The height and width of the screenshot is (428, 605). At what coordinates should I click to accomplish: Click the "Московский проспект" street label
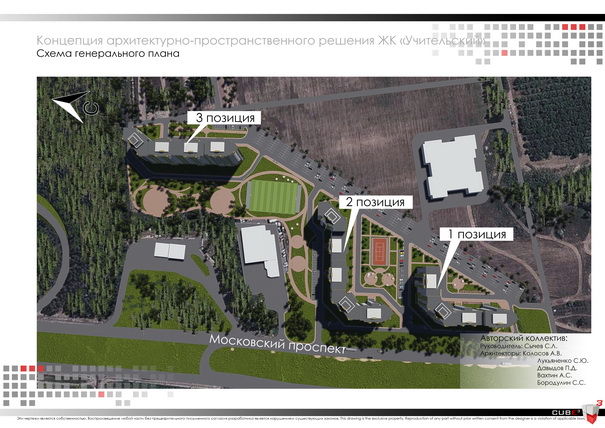276,344
